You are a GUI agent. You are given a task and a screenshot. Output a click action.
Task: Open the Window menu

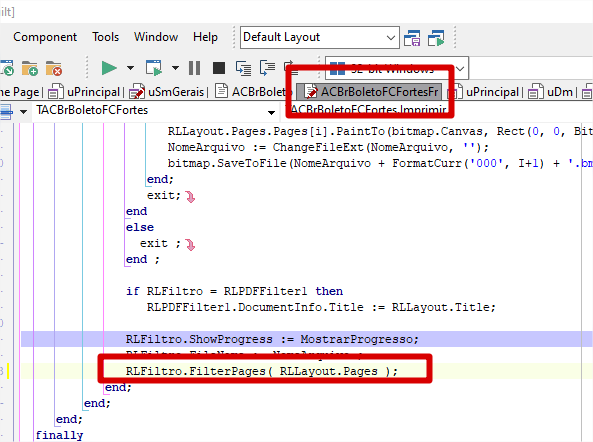tap(156, 37)
